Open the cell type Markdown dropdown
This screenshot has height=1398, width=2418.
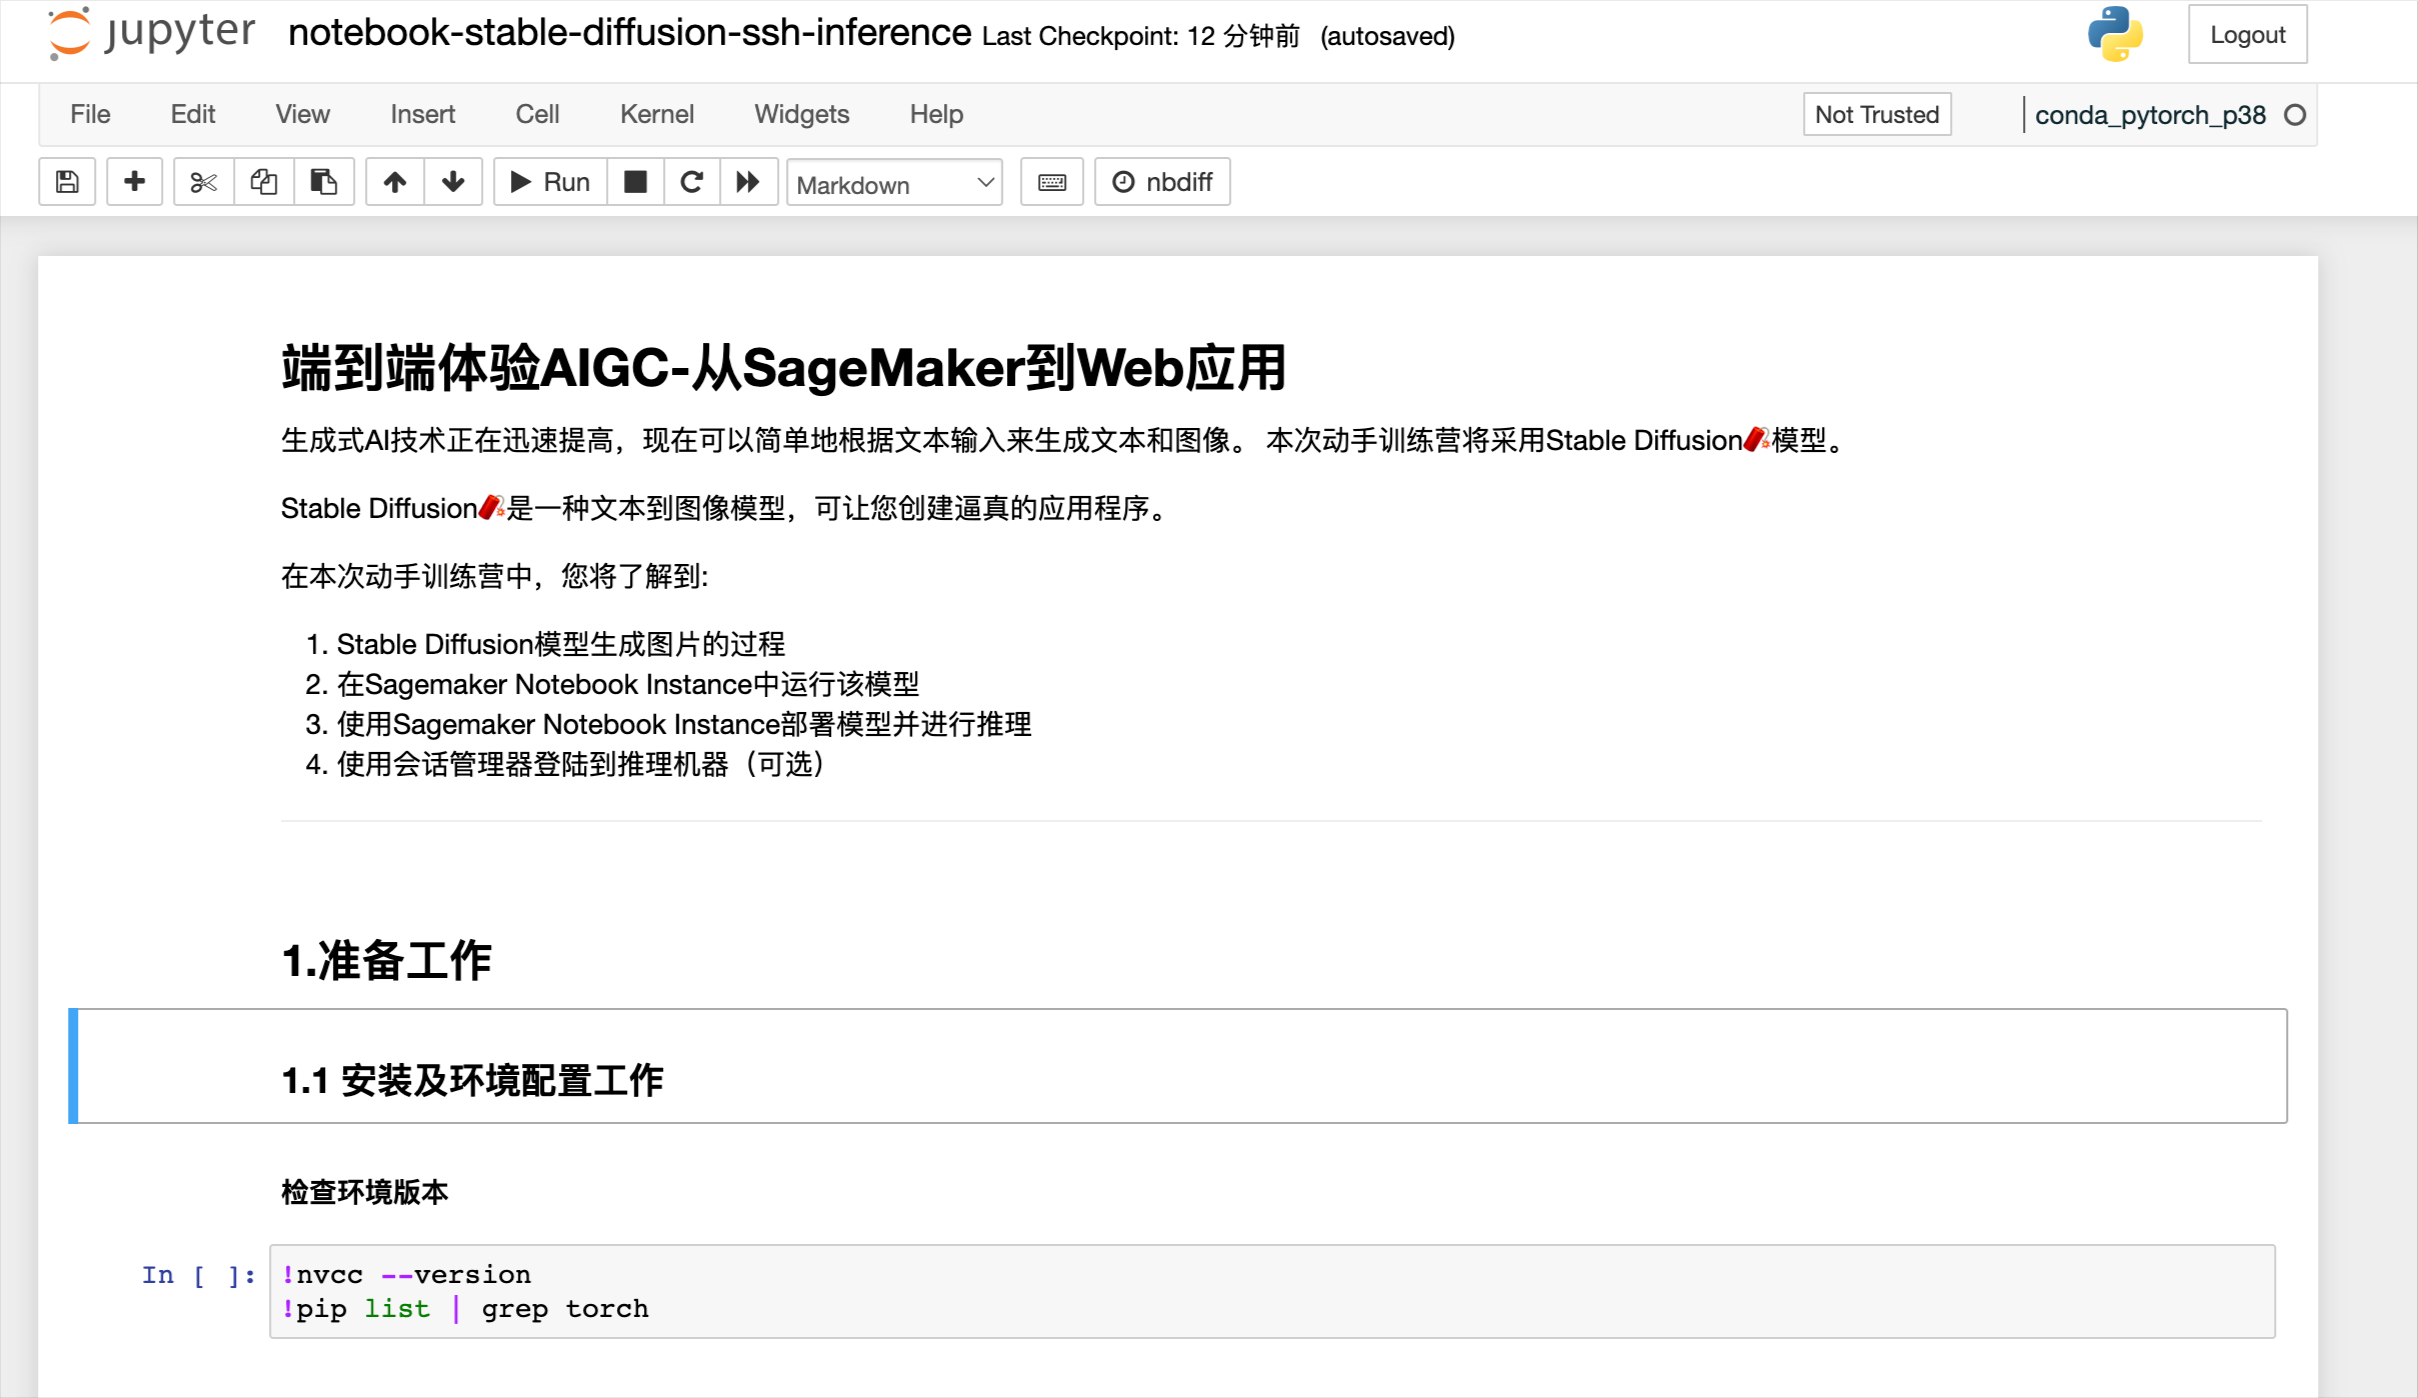[x=894, y=184]
